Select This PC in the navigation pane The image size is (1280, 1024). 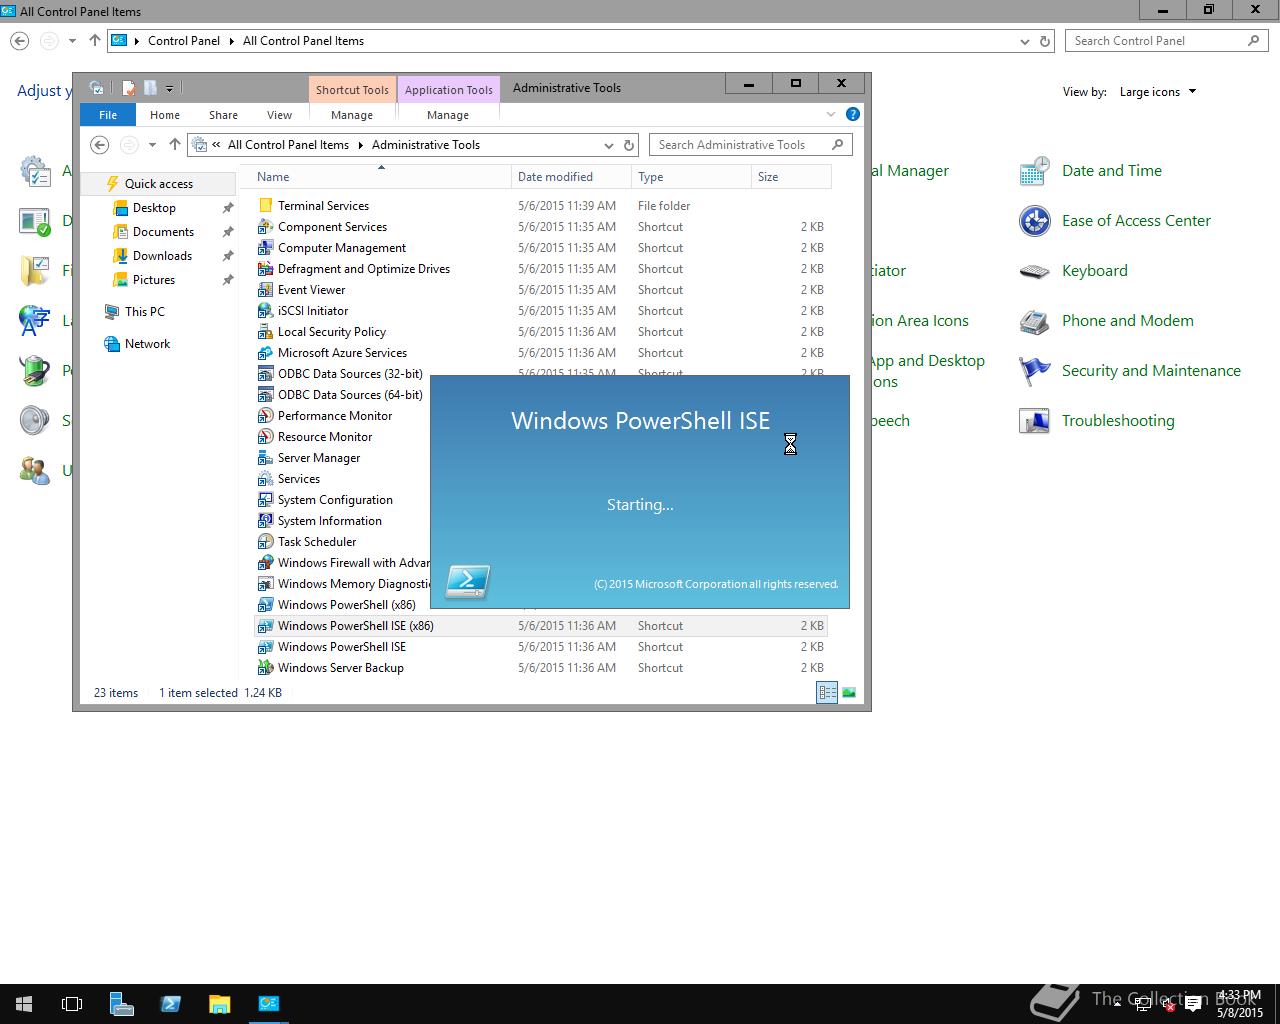pos(145,312)
